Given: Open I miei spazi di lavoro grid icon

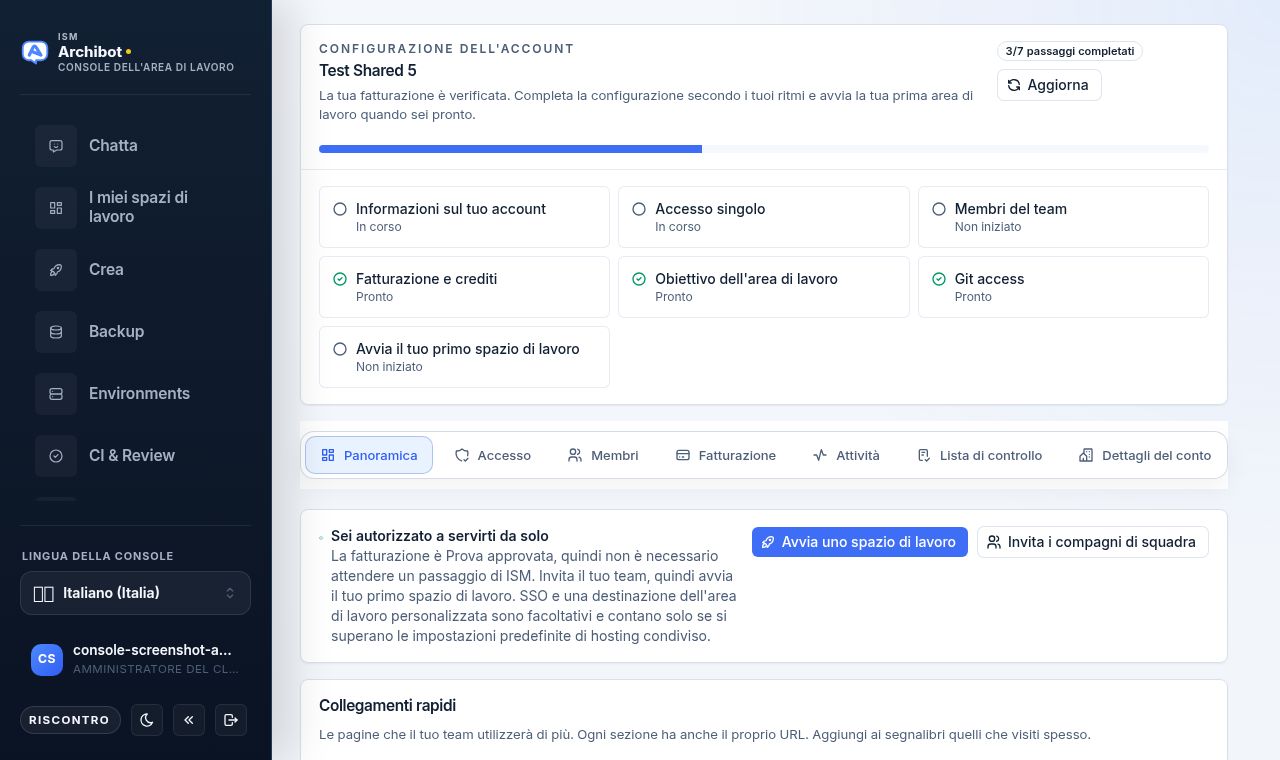Looking at the screenshot, I should (56, 208).
